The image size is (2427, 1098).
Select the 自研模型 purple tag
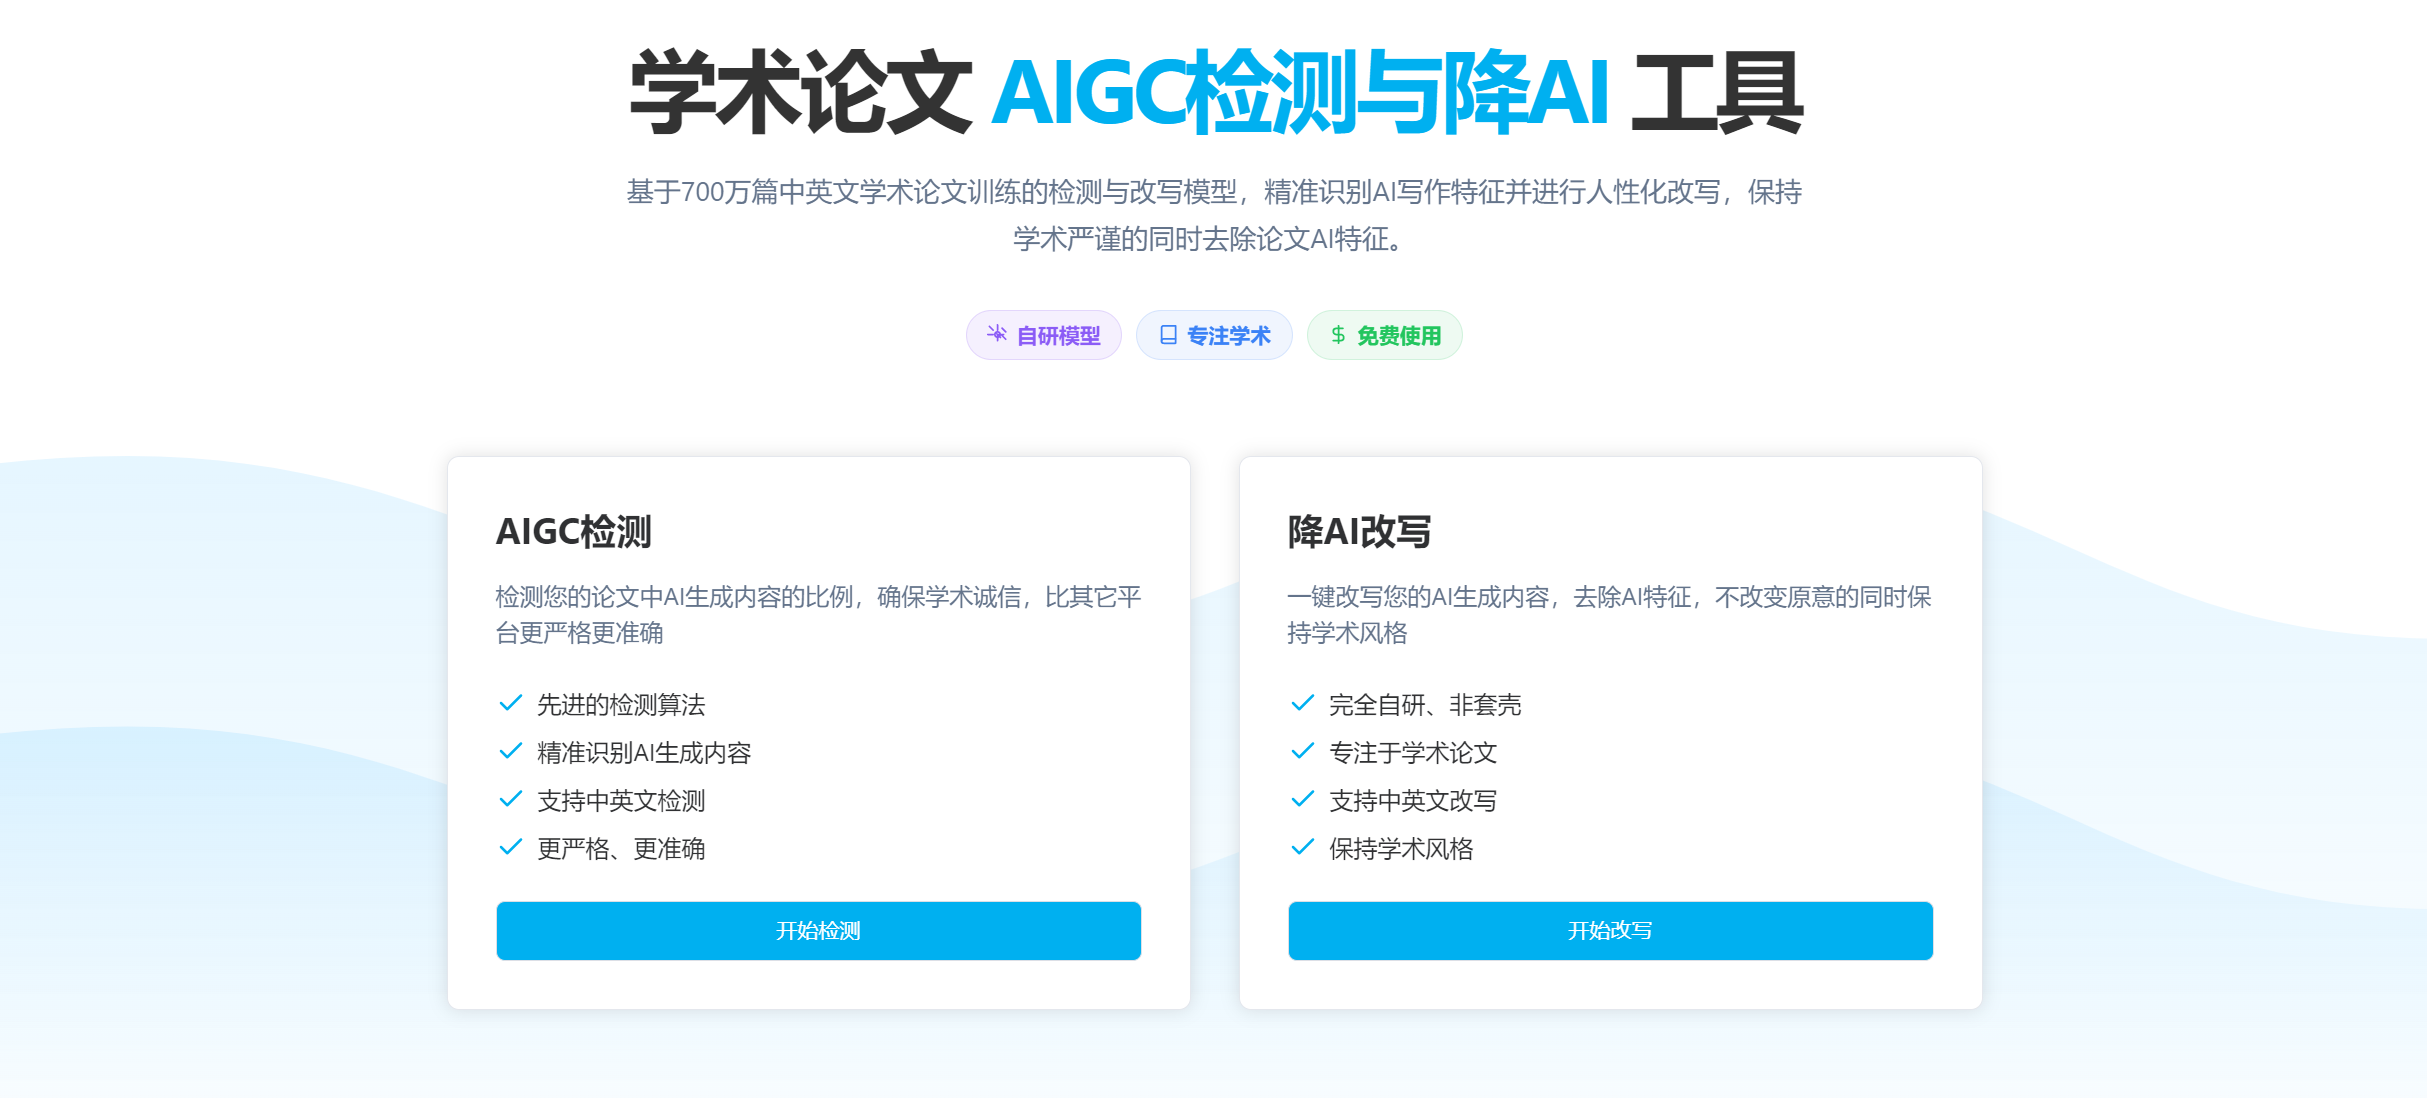pyautogui.click(x=1044, y=335)
